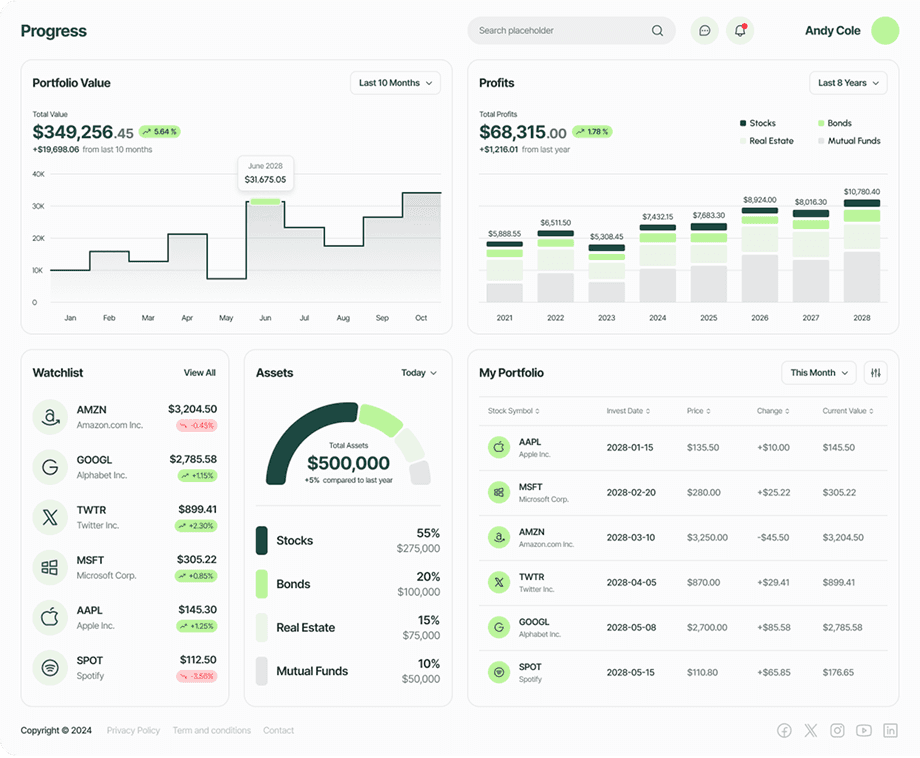Open the chat messages icon

pos(705,31)
